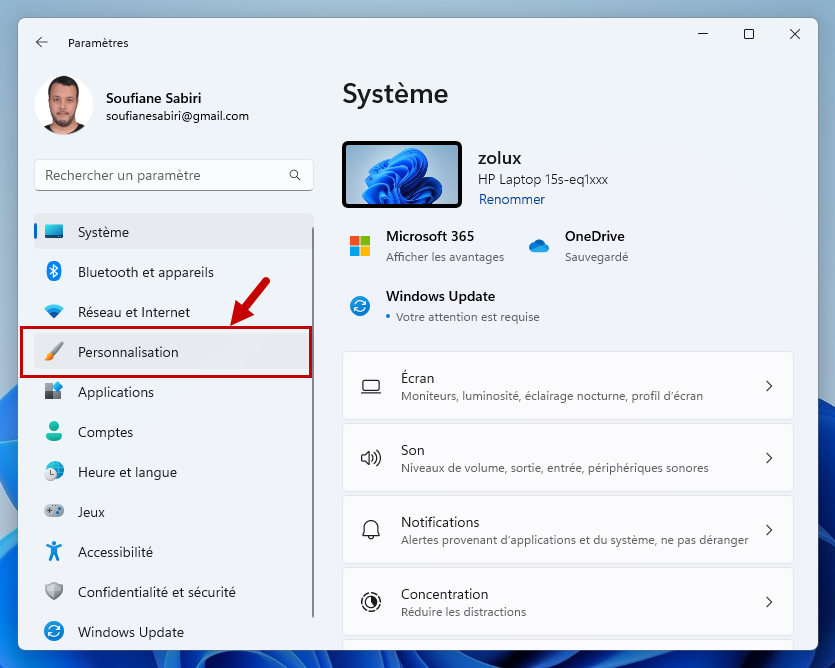Screen dimensions: 835x668
Task: Click the shield icon for Confidentialité et sécurité
Action: (x=54, y=591)
